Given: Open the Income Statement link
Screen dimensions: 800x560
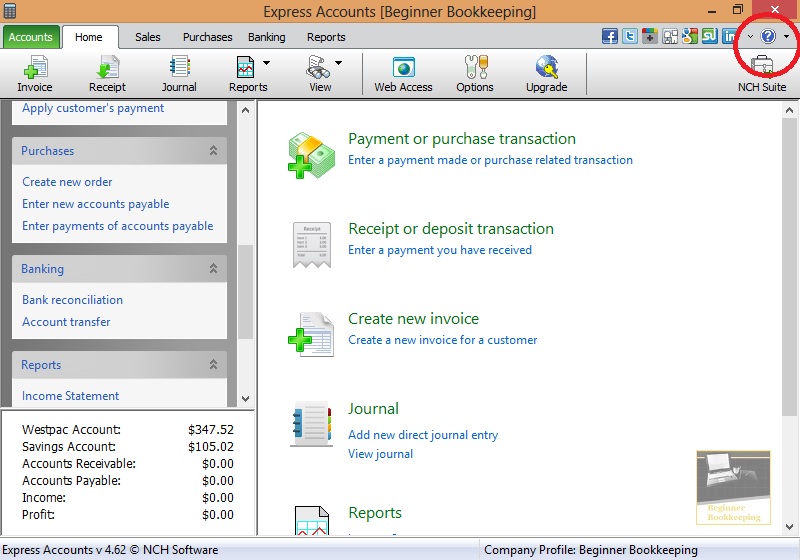Looking at the screenshot, I should tap(70, 396).
